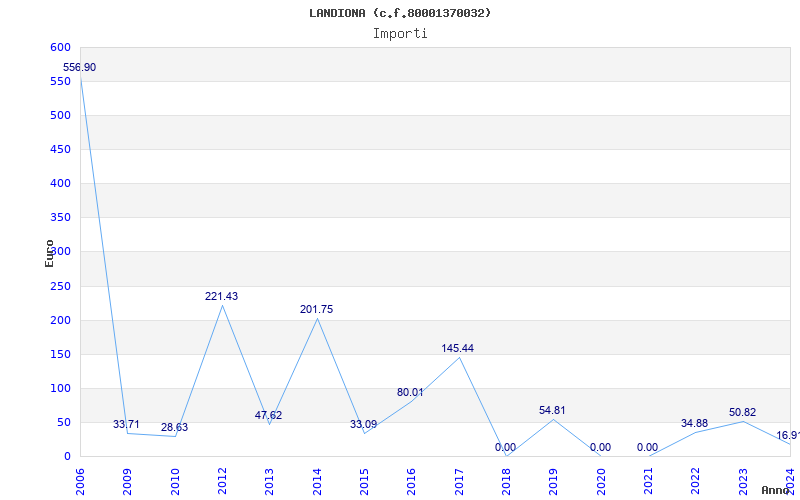Select the 28.63 data label
The width and height of the screenshot is (800, 500).
click(174, 427)
